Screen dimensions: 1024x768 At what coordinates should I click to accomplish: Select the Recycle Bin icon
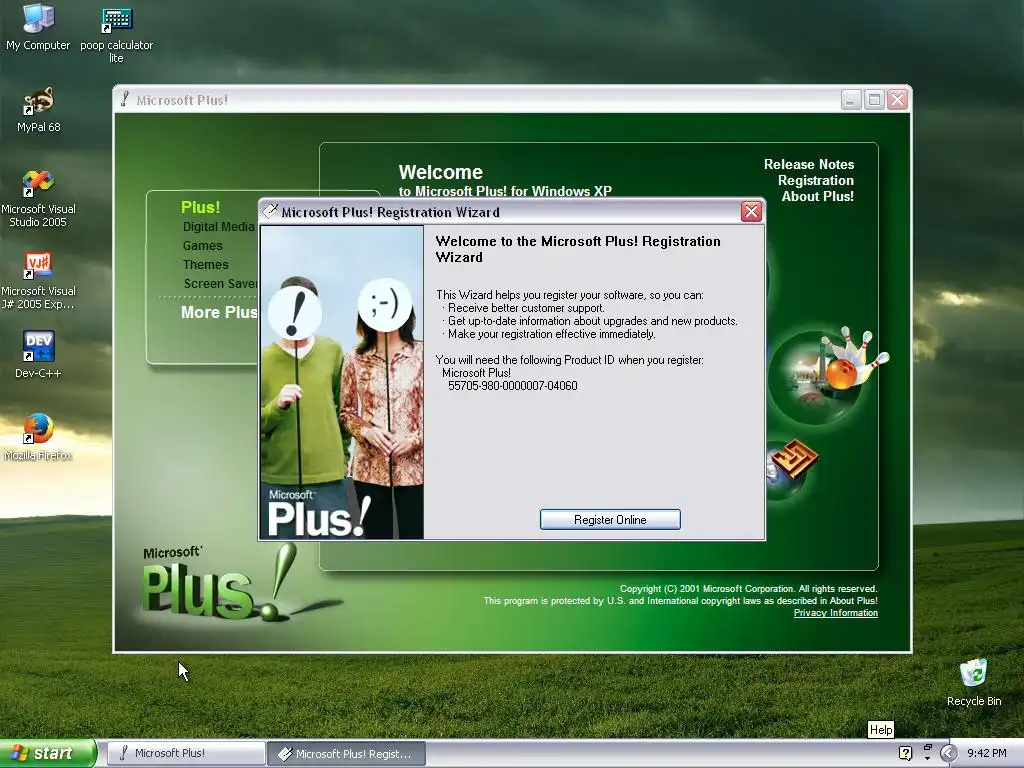click(x=974, y=682)
